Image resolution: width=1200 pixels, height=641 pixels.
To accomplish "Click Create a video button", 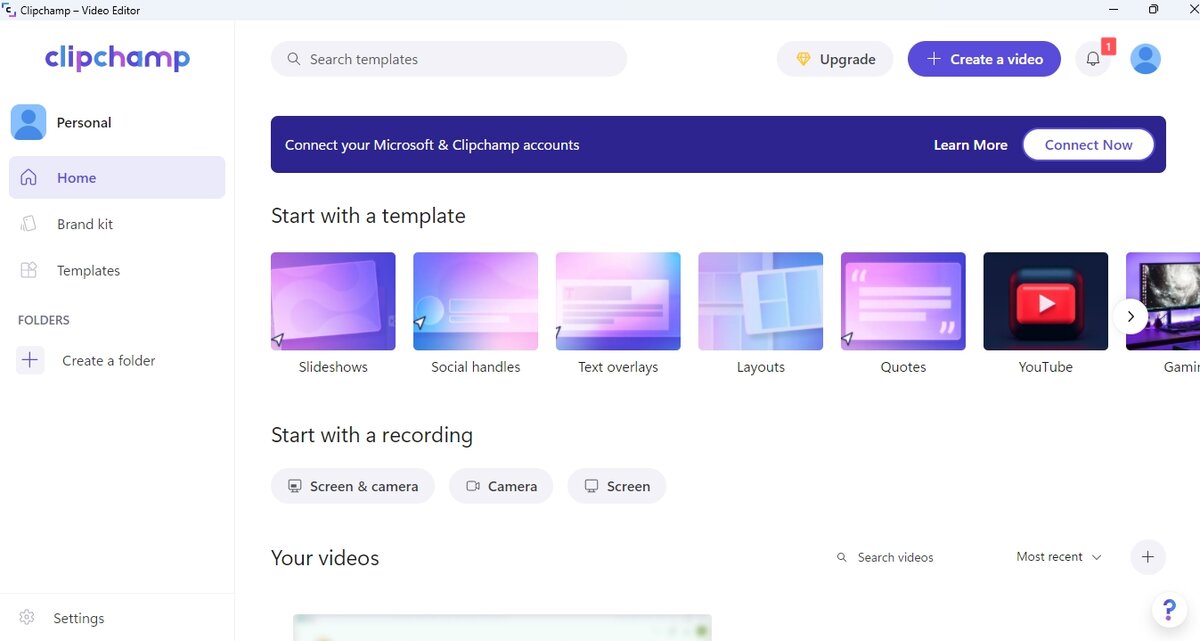I will pos(984,59).
